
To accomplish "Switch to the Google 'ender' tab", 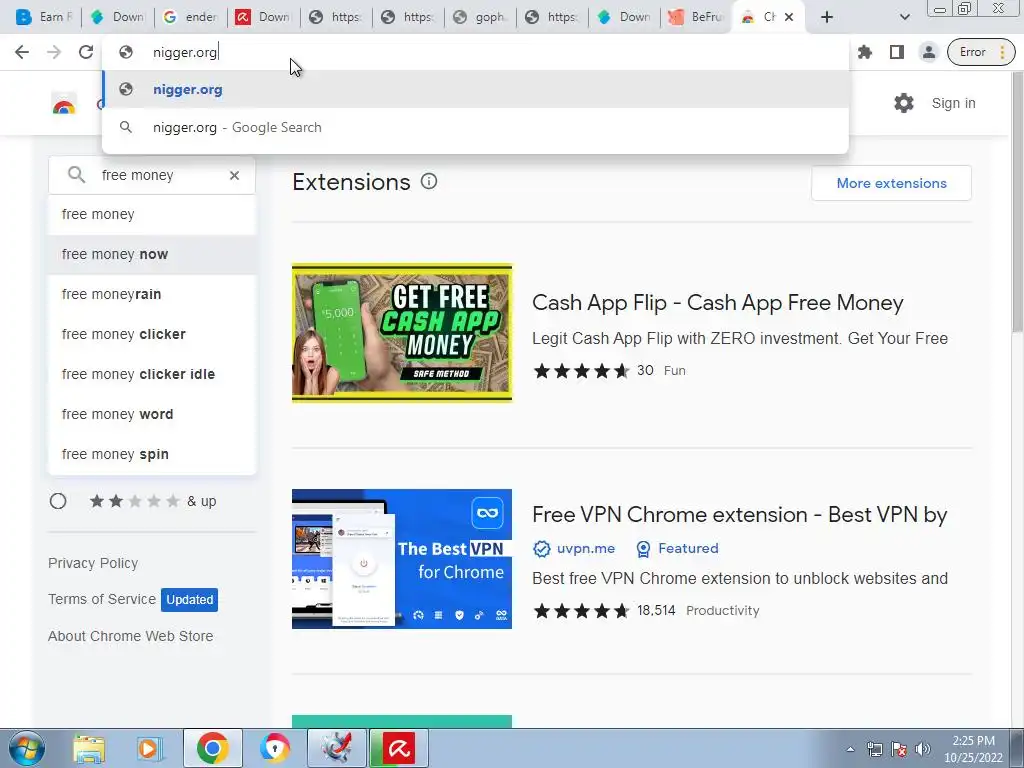I will click(191, 17).
